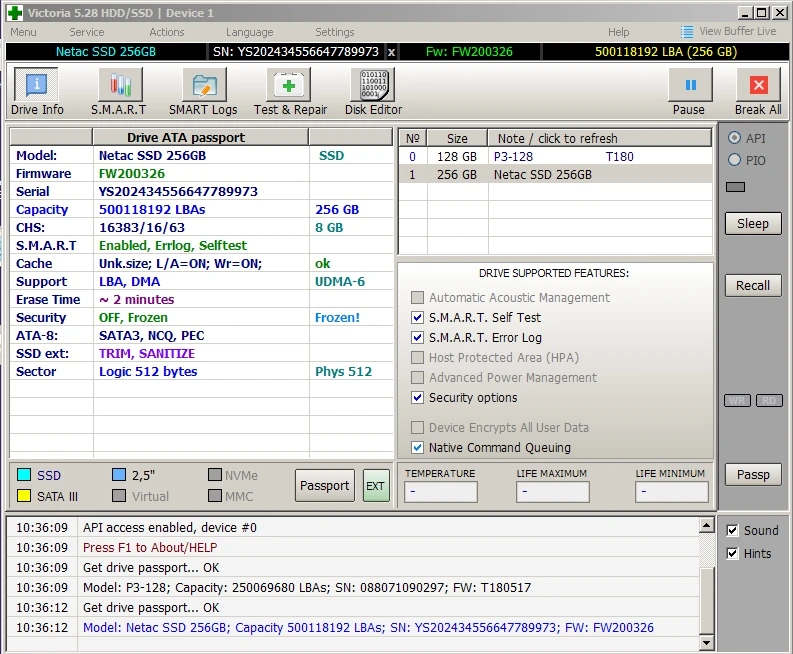Select the PIO access radio button
This screenshot has width=793, height=654.
[734, 160]
